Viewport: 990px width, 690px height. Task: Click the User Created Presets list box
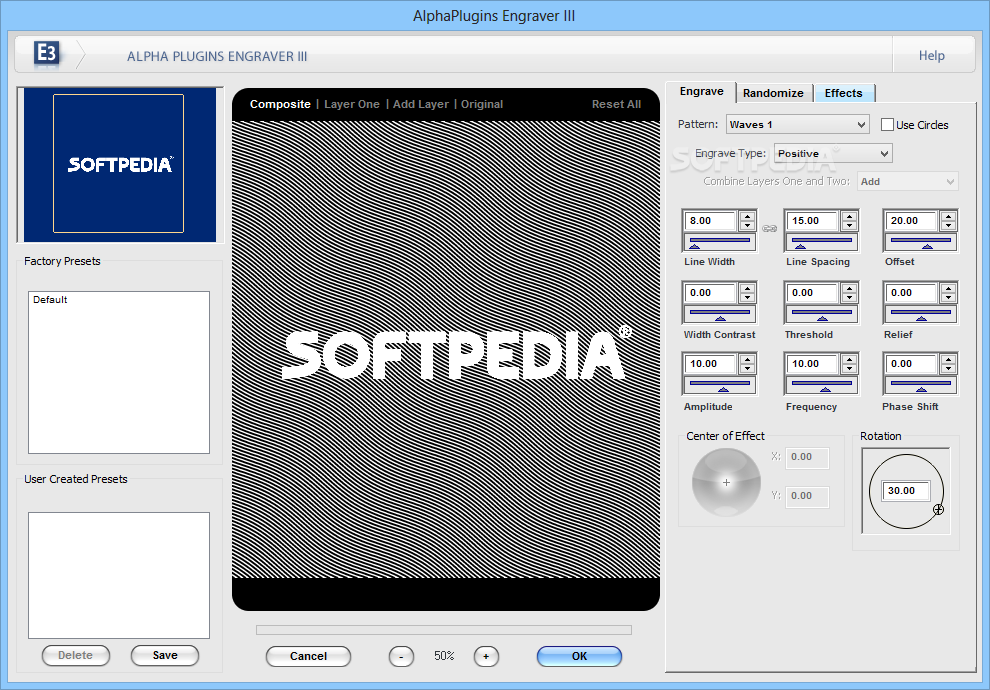119,575
